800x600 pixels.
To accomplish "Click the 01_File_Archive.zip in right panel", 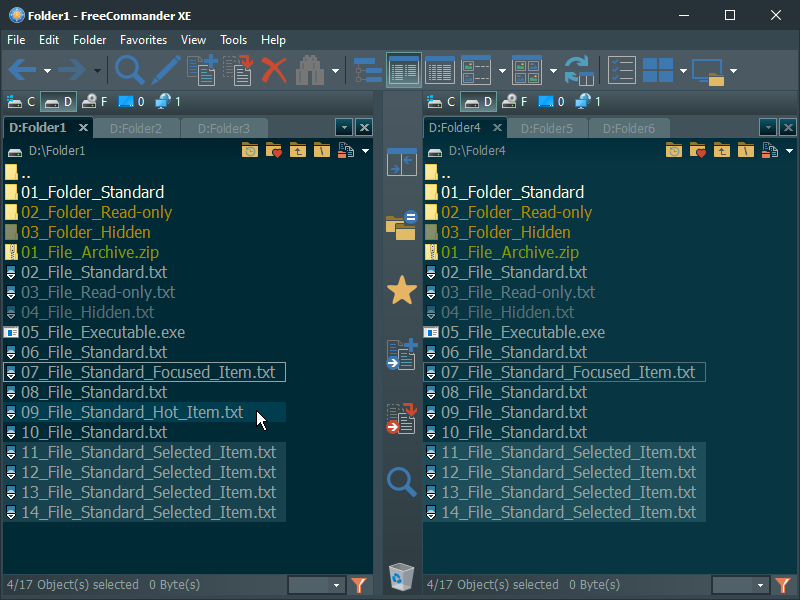I will 509,252.
